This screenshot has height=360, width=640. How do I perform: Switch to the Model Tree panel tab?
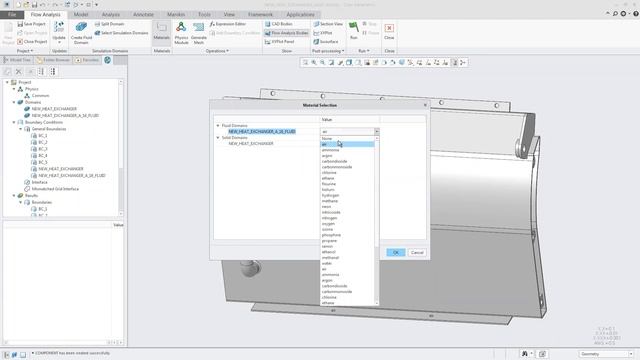pyautogui.click(x=18, y=60)
